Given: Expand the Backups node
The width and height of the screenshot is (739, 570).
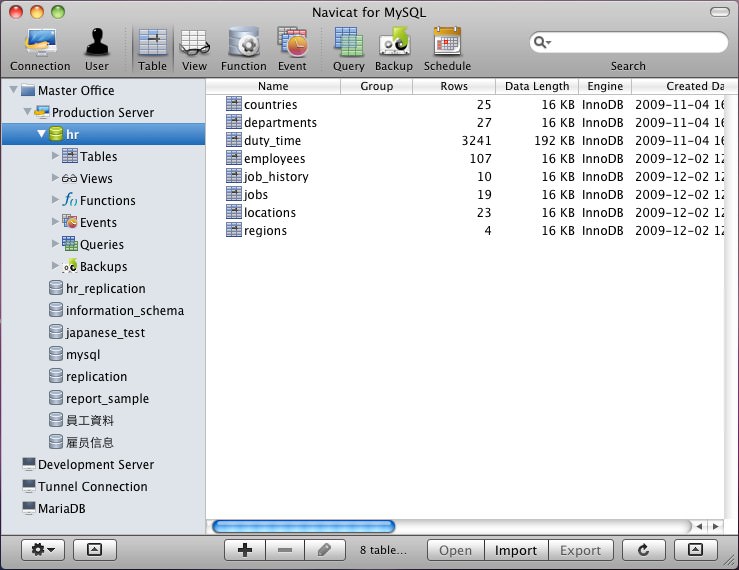Looking at the screenshot, I should pos(55,265).
